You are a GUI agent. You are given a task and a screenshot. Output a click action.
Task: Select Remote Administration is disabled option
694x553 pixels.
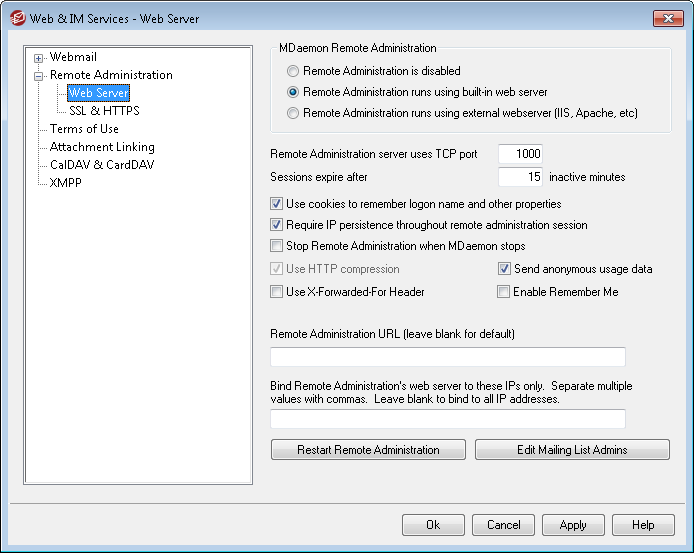click(293, 72)
